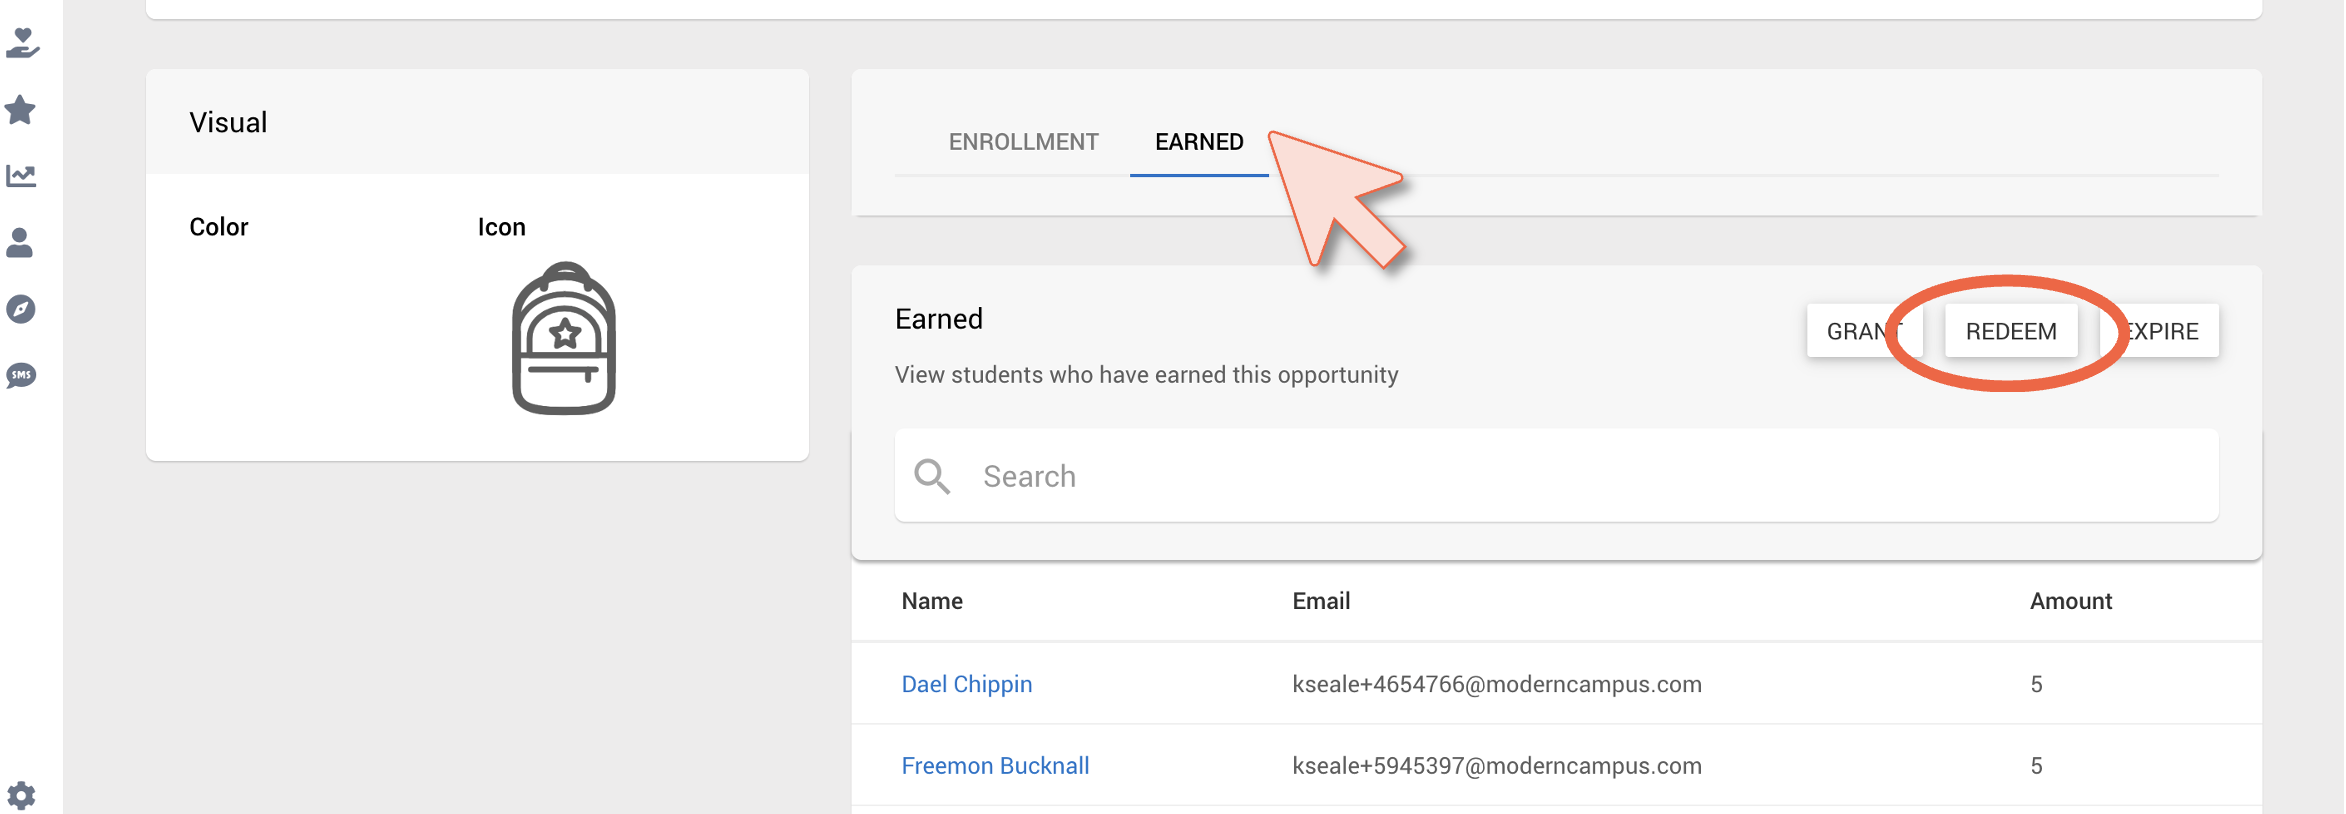
Task: Focus the Search students field
Action: [x=1557, y=476]
